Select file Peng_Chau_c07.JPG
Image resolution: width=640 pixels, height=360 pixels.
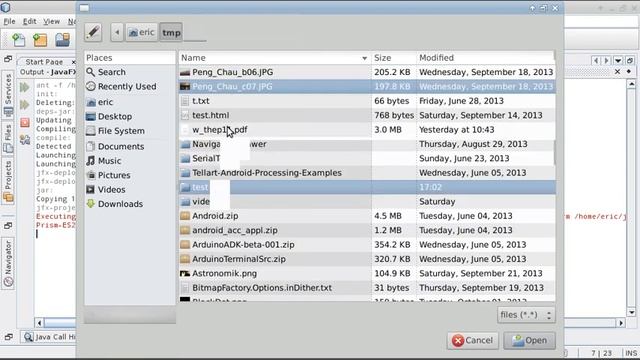367,87
